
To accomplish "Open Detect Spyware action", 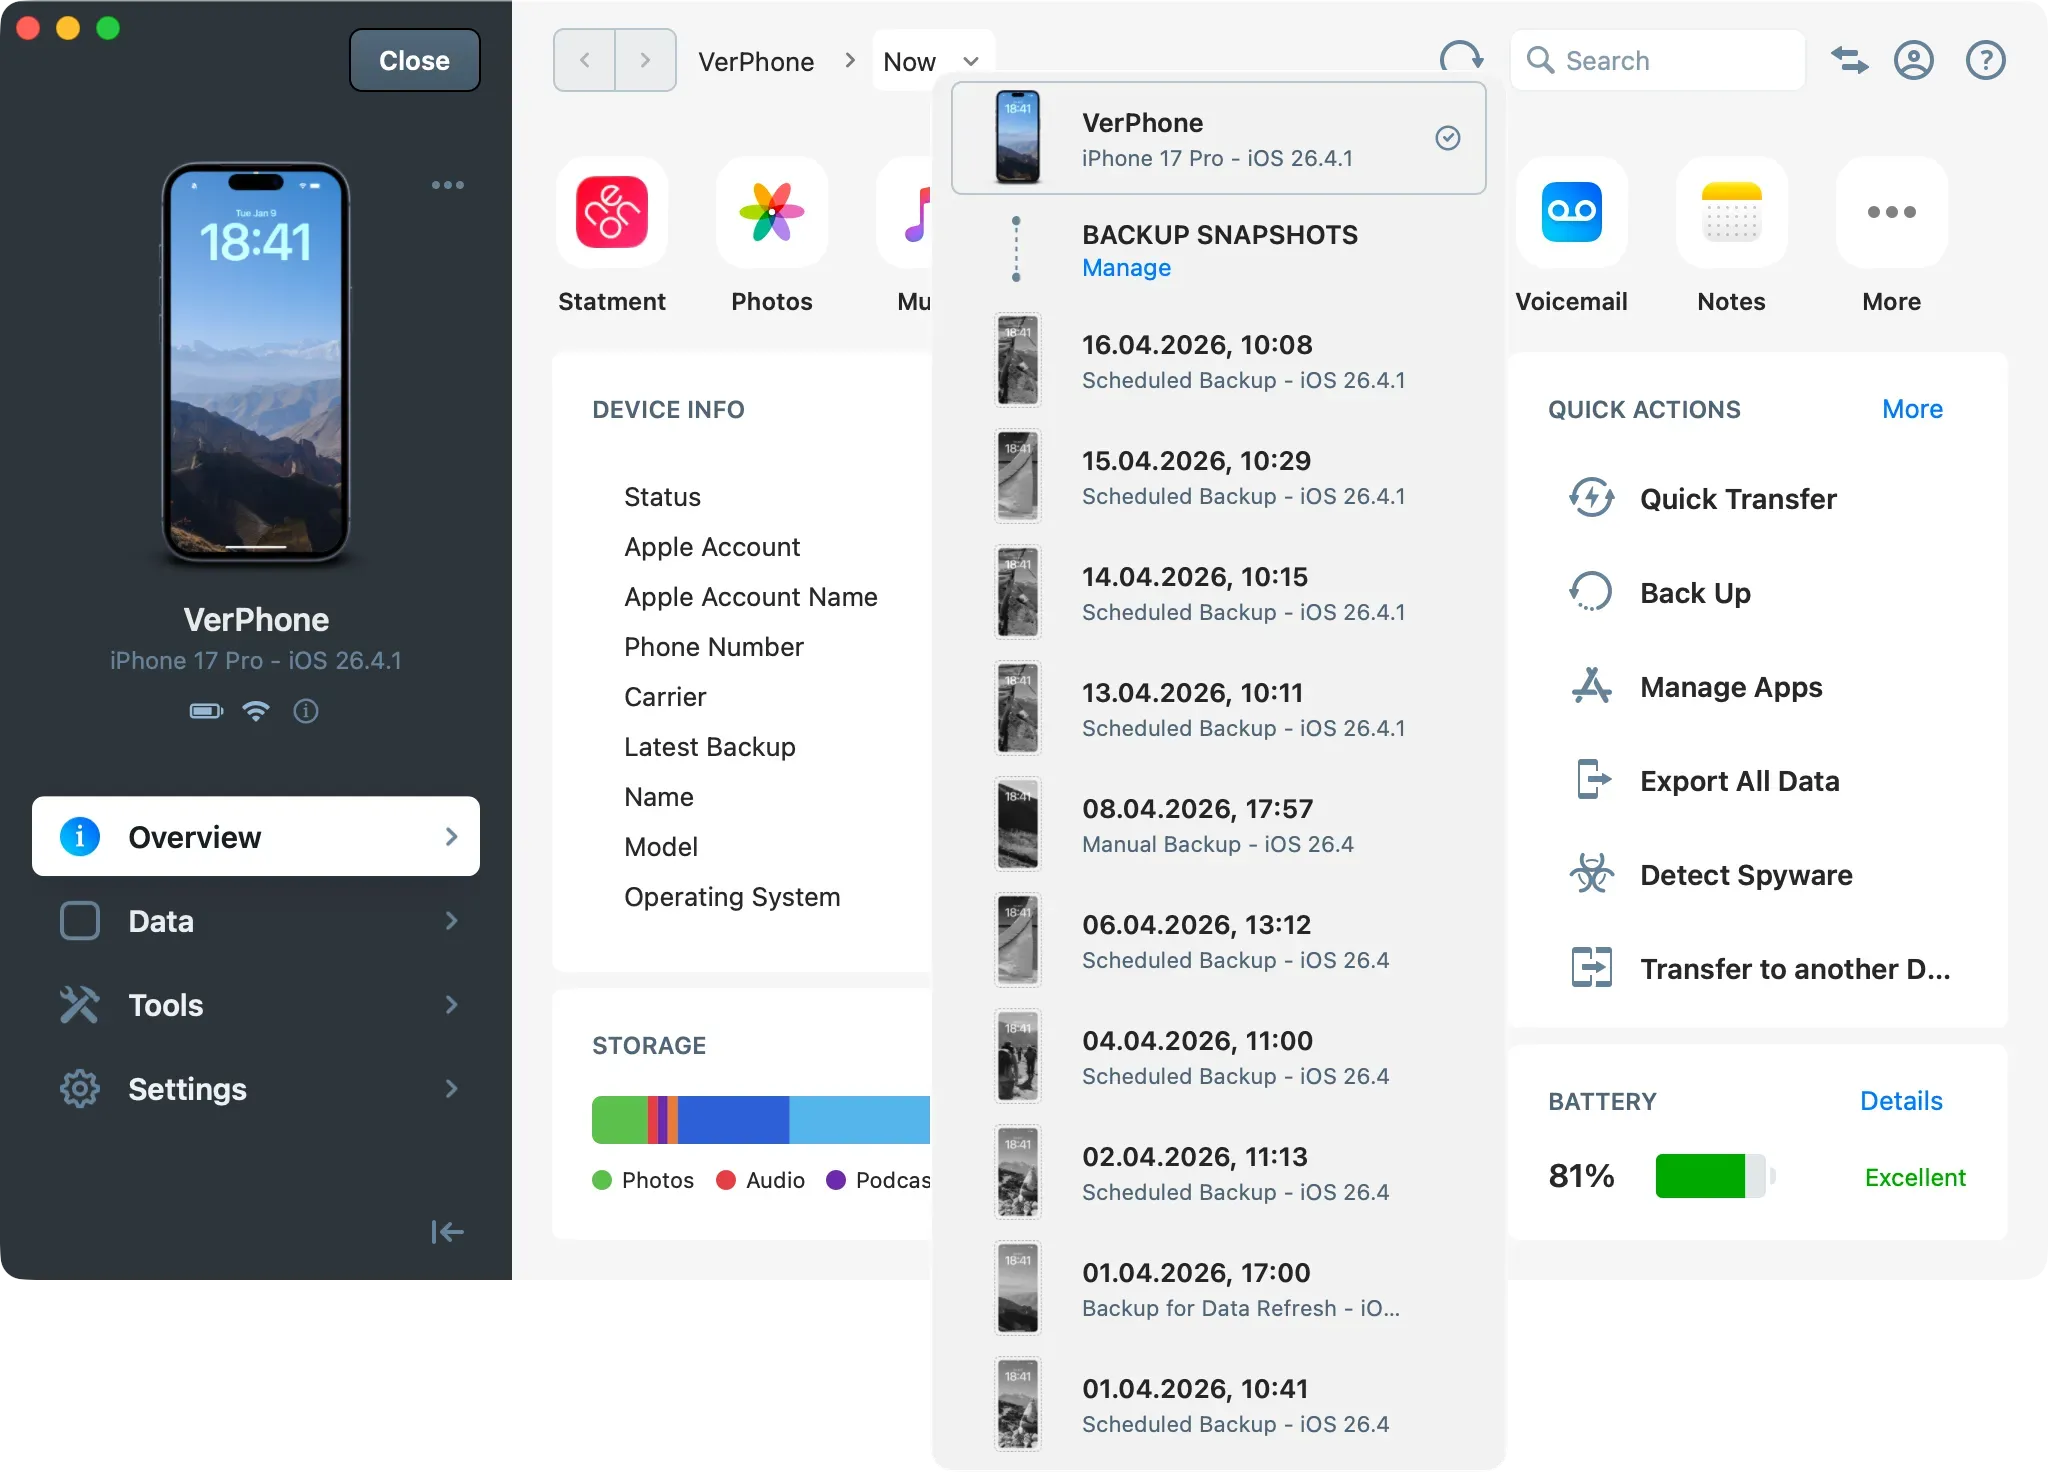I will pyautogui.click(x=1744, y=875).
